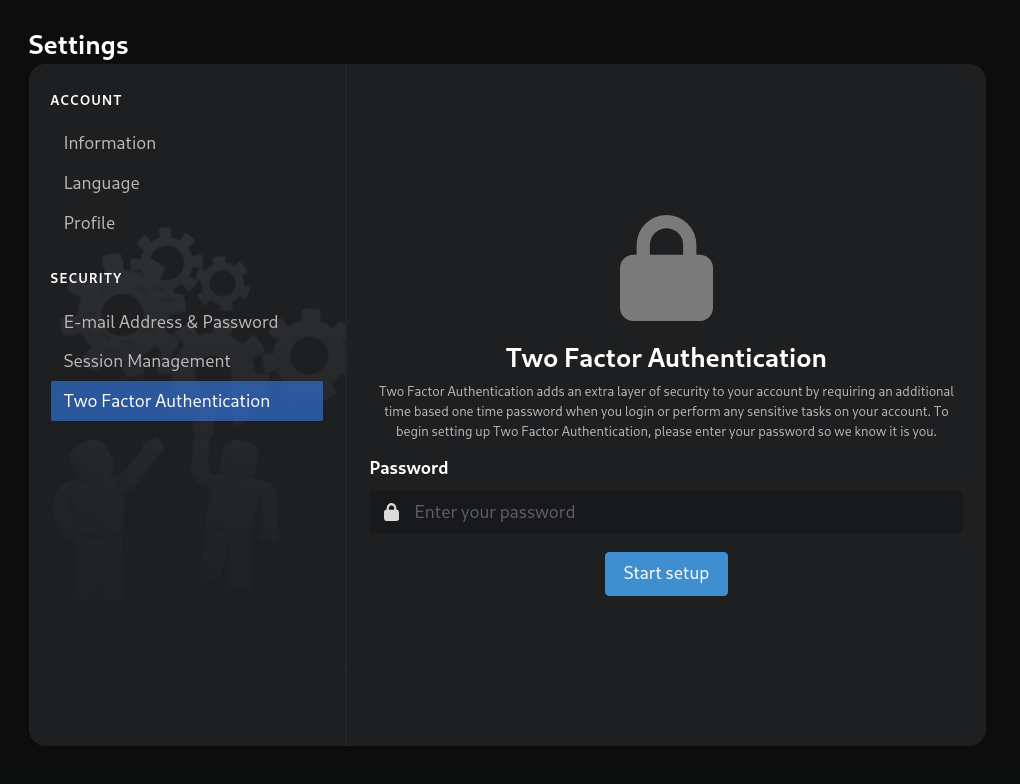Viewport: 1020px width, 784px height.
Task: Focus the Enter your password field
Action: point(666,512)
